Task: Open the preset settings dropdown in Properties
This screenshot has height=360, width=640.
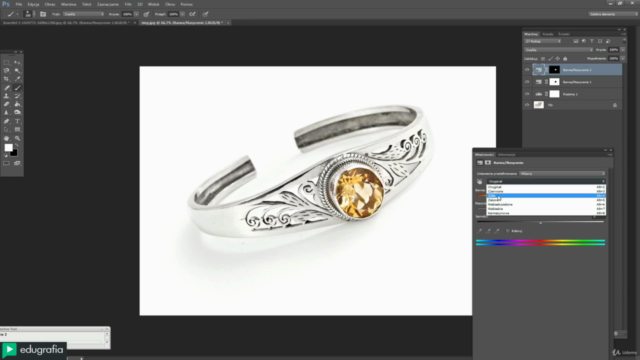Action: point(562,174)
